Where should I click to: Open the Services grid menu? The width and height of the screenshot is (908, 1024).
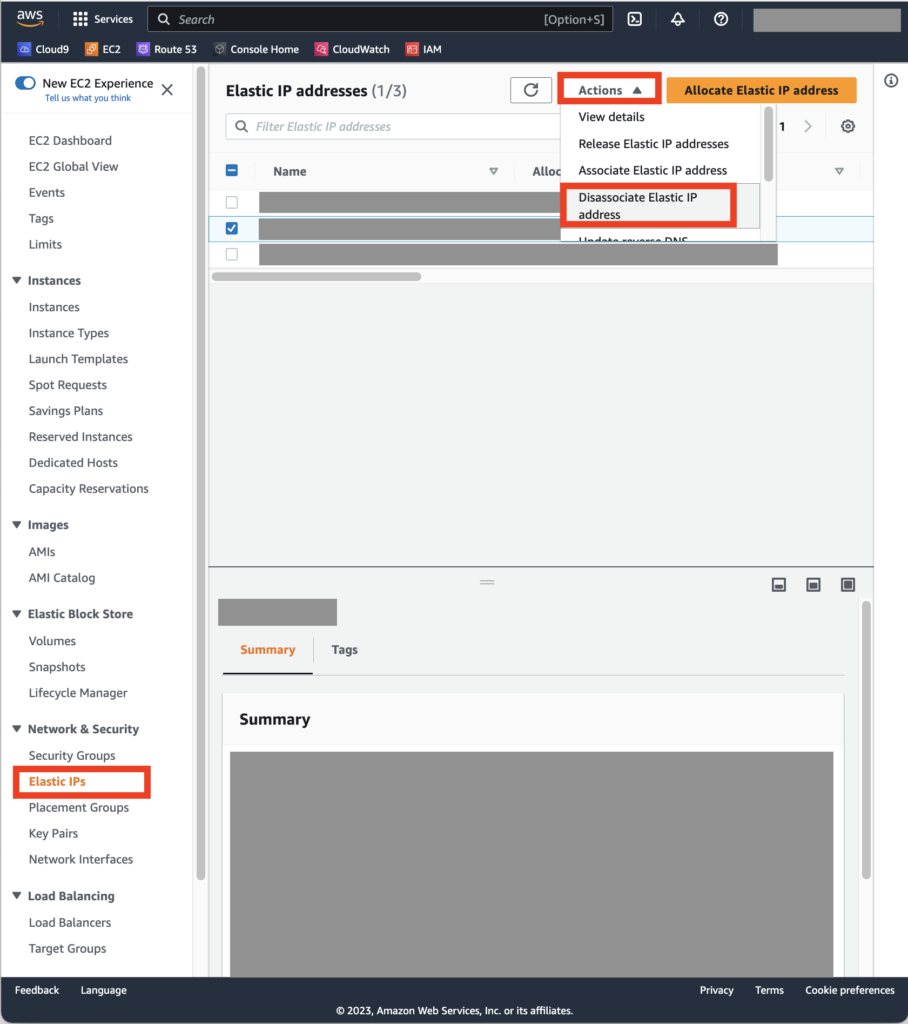tap(103, 19)
